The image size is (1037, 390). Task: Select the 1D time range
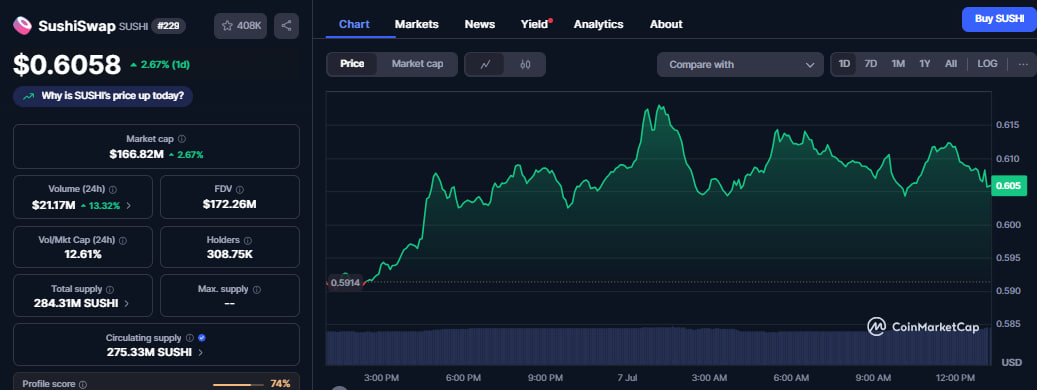coord(844,64)
